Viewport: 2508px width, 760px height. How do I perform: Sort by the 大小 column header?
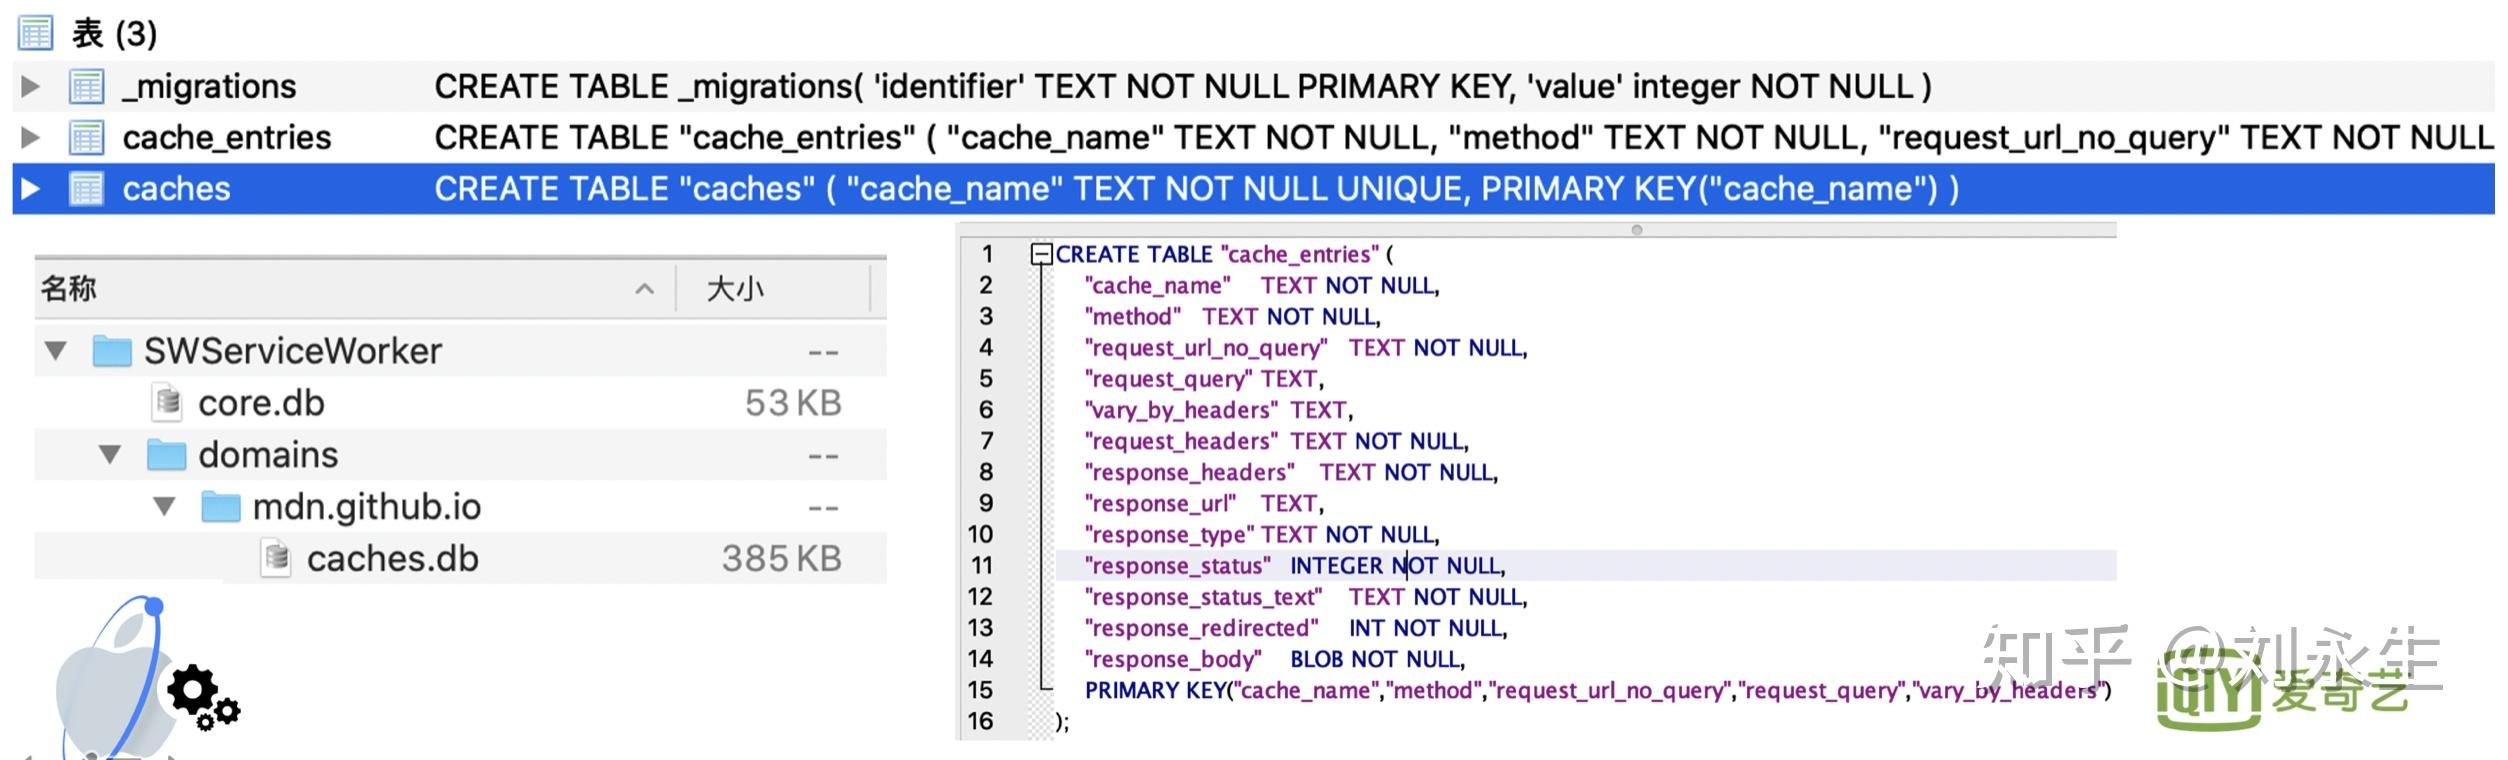point(774,289)
